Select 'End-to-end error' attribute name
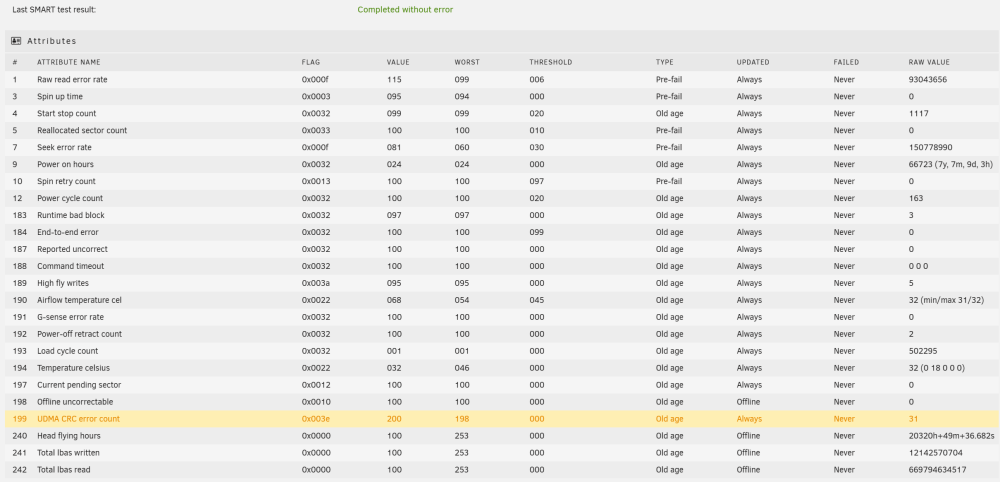This screenshot has width=1000, height=482. [68, 232]
